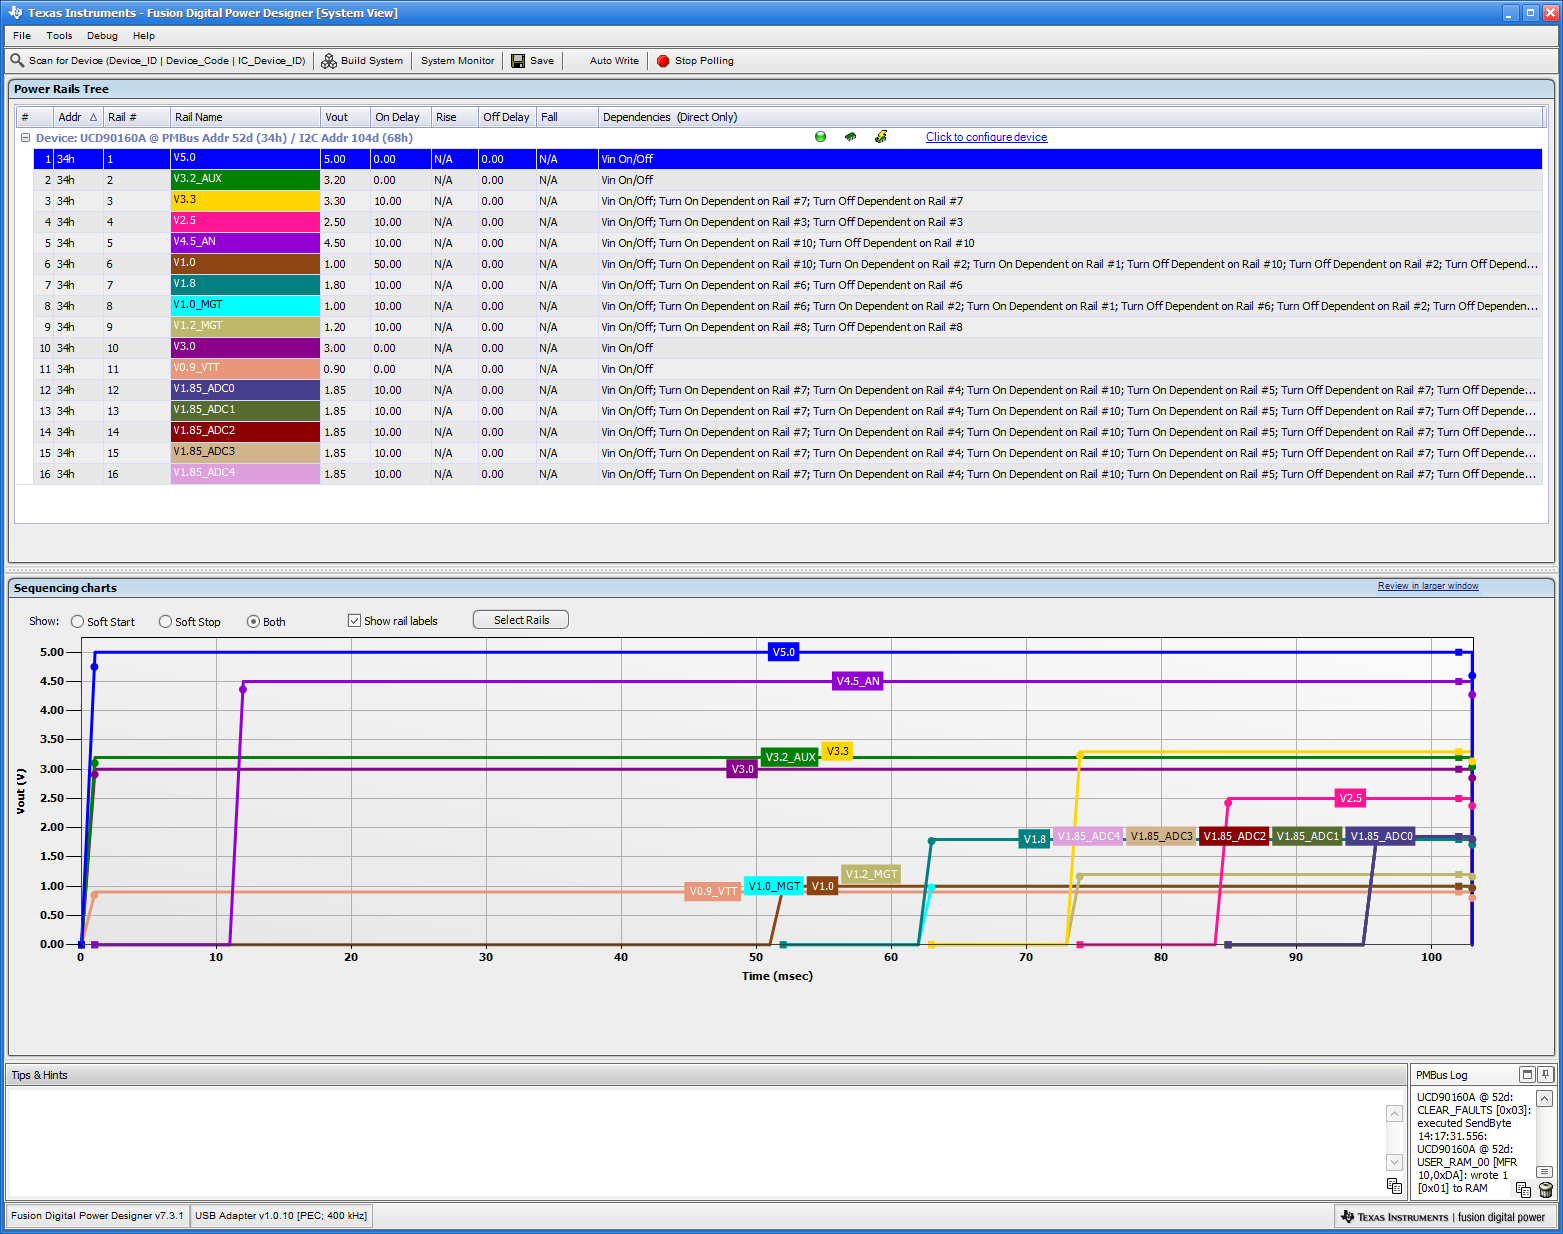Click the Fusion Digital Power Designer v7.3.1 status entry
This screenshot has width=1563, height=1234.
point(97,1216)
